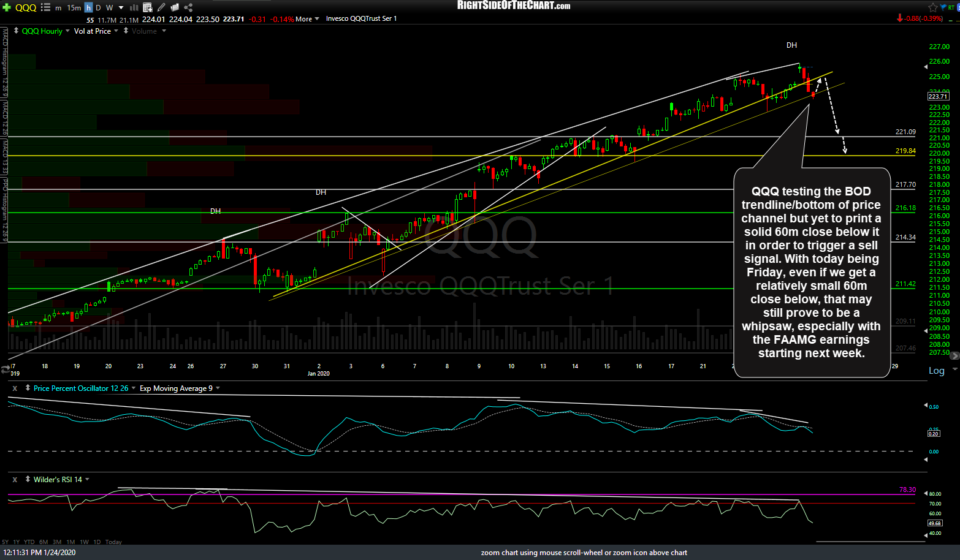Close the Price Percent Oscillator pane

pyautogui.click(x=15, y=388)
